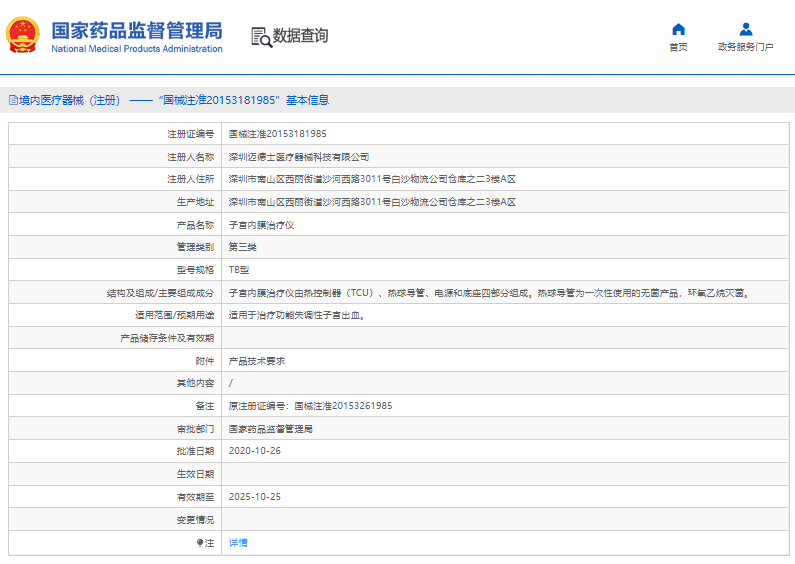795x564 pixels.
Task: Select approval date 2020-10-26
Action: tap(255, 451)
